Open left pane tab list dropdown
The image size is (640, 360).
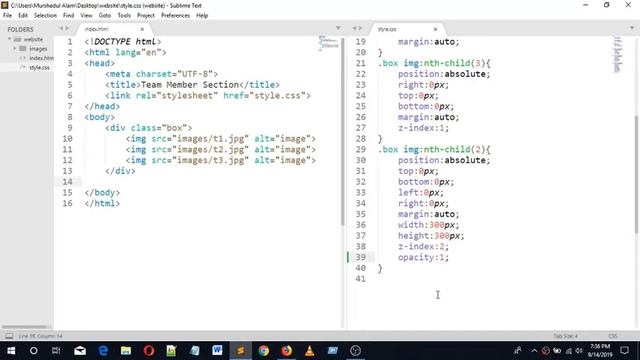coord(338,28)
